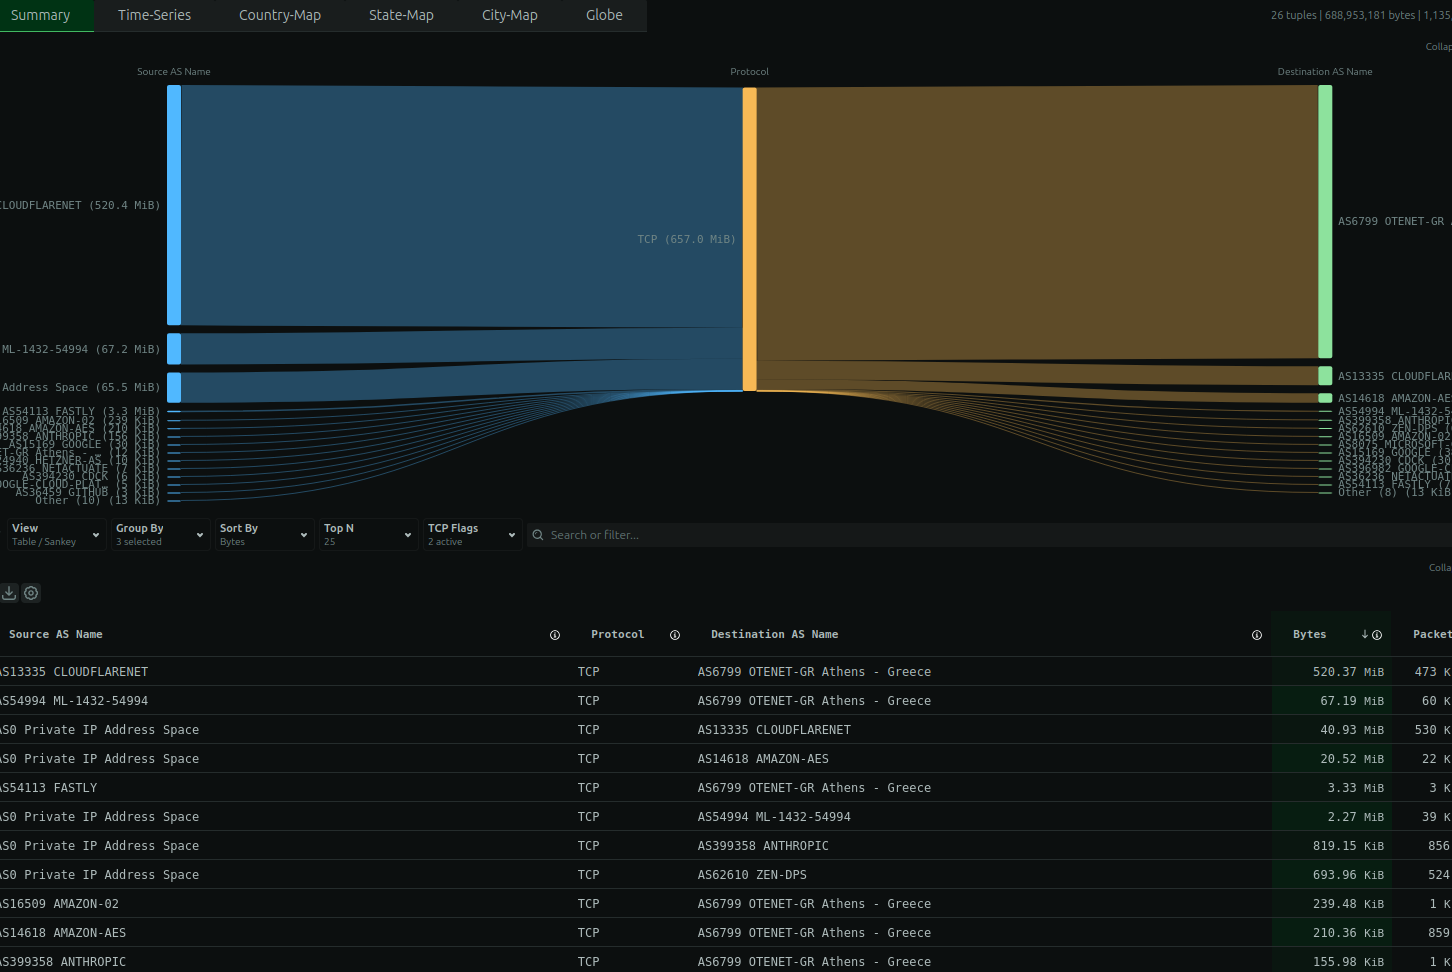Select the AS399358 ANTHROPIC source cell in the last row

click(x=63, y=962)
